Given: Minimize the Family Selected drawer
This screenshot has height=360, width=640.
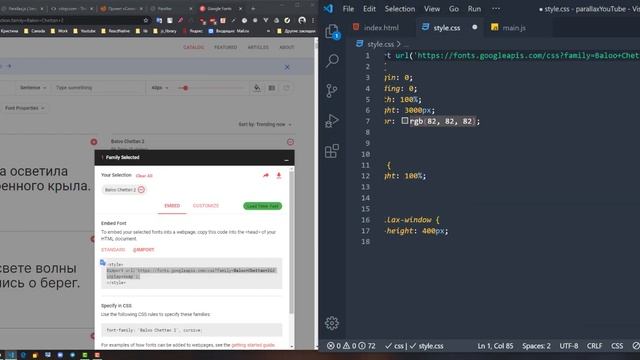Looking at the screenshot, I should pos(286,159).
